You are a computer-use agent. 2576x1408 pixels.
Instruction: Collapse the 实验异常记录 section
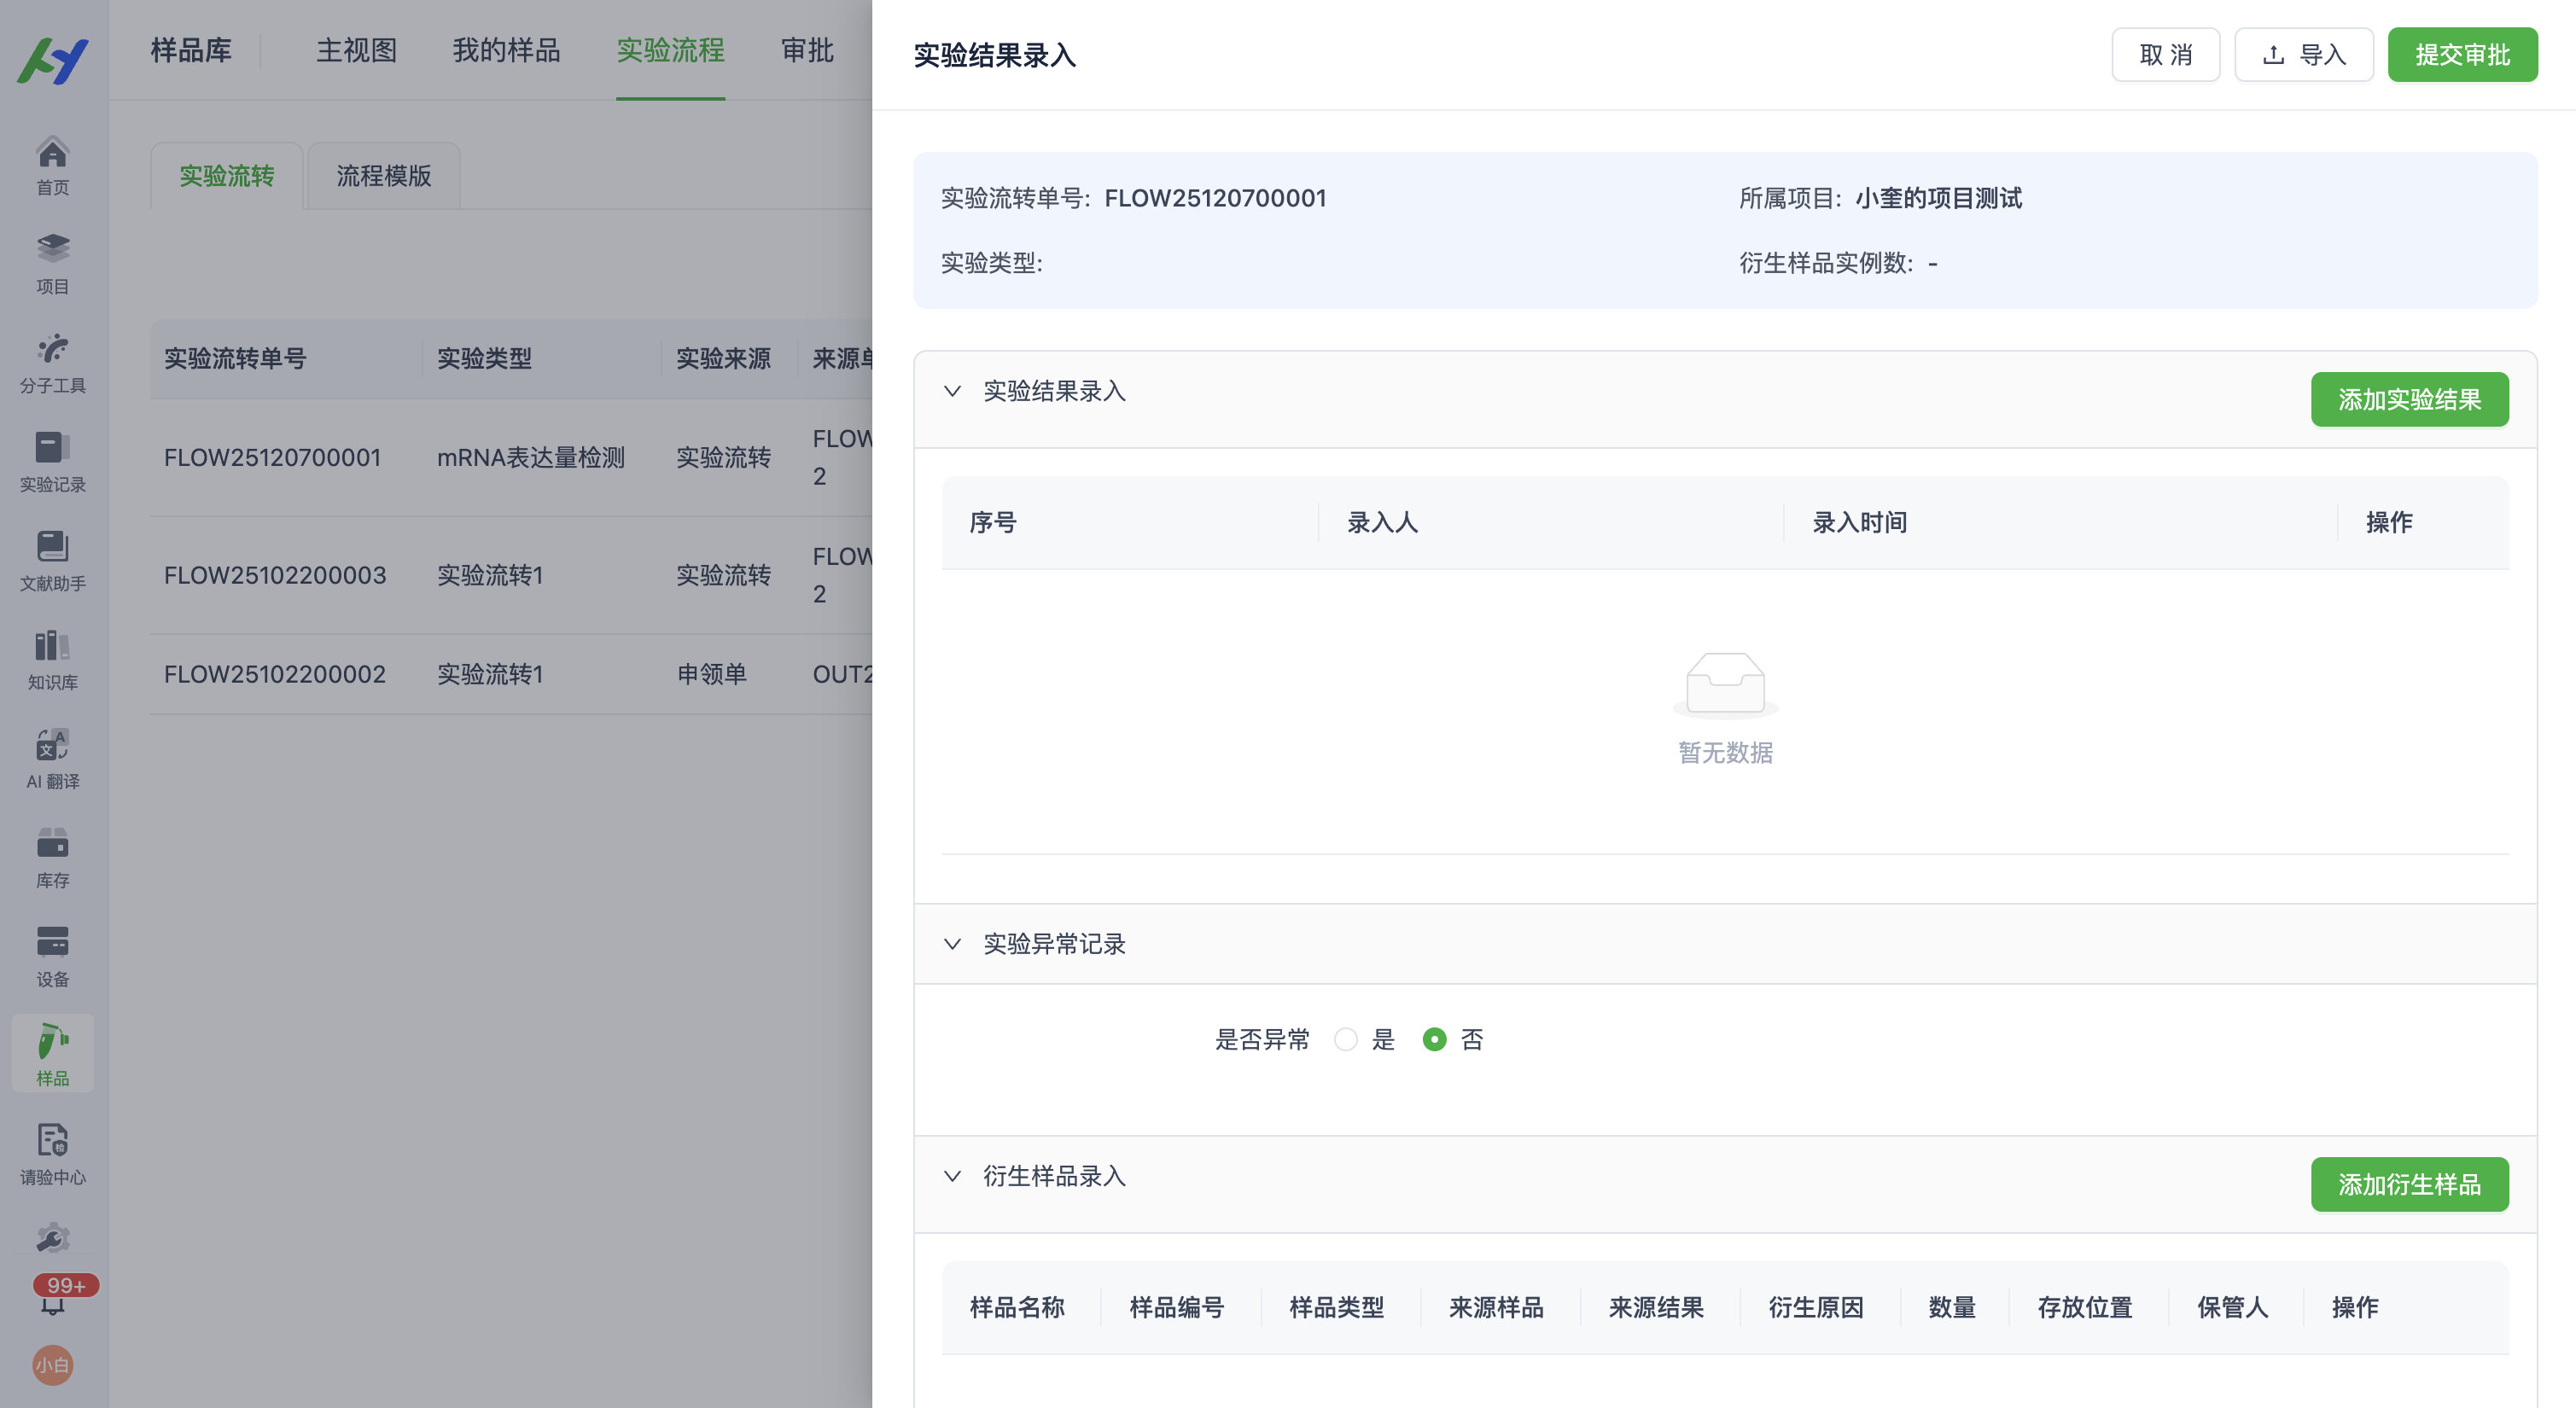953,944
